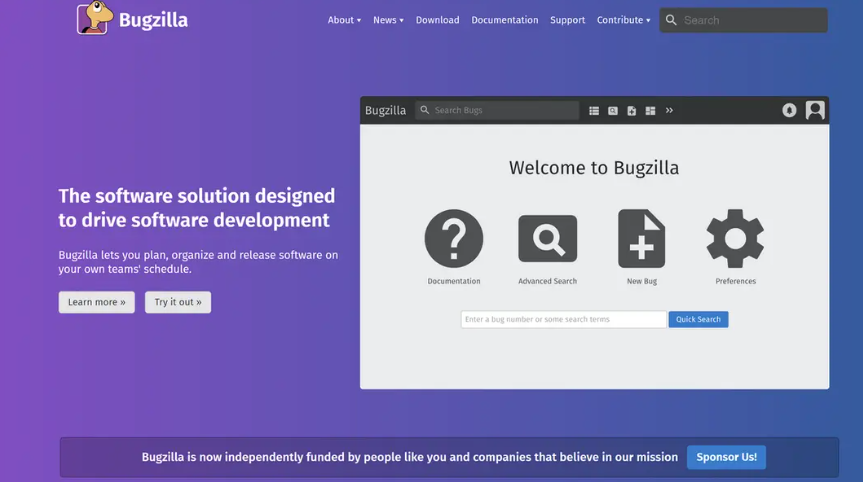Image resolution: width=863 pixels, height=482 pixels.
Task: Click the Search Bugs magnifier icon
Action: [424, 110]
